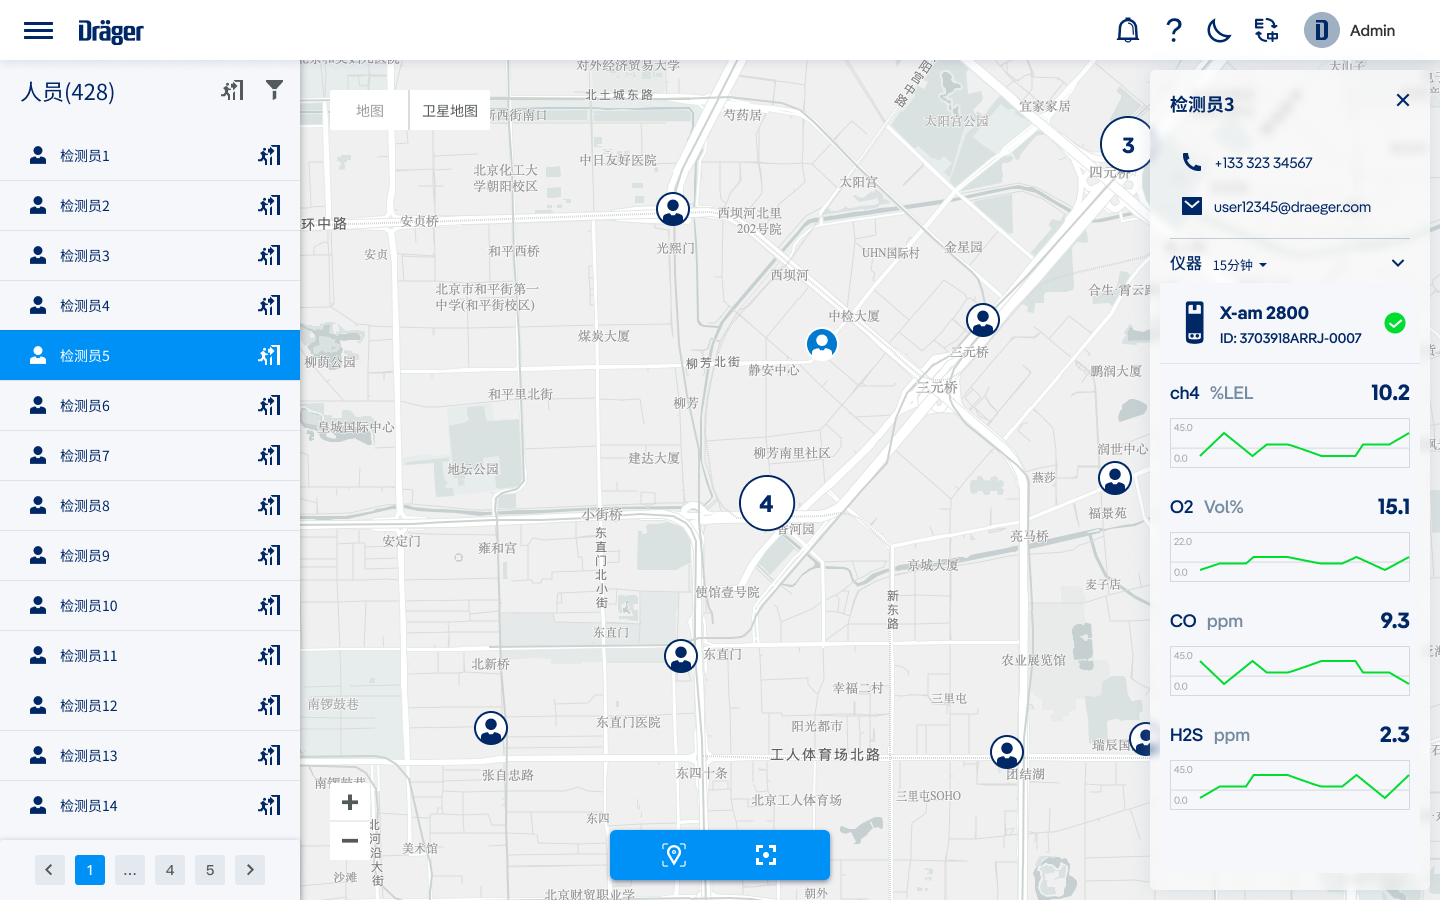This screenshot has width=1440, height=900.
Task: Close the 检测员3 detail panel
Action: click(x=1403, y=100)
